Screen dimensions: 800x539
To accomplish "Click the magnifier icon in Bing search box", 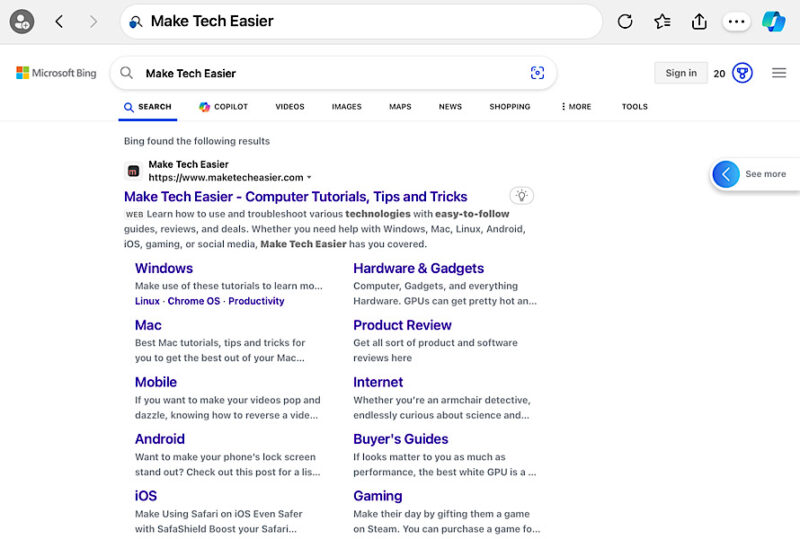I will tap(127, 73).
